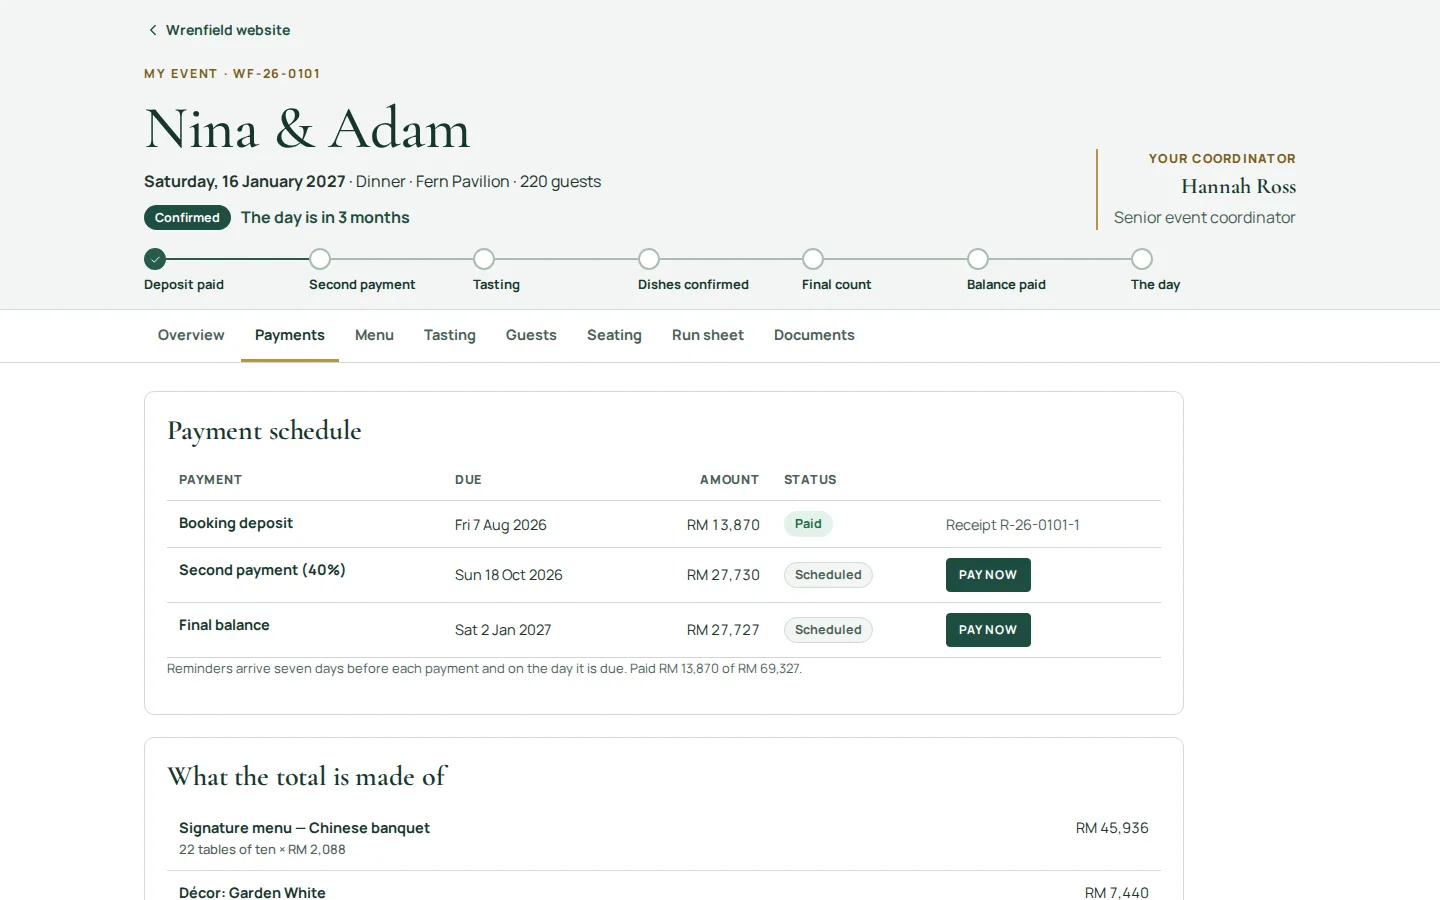This screenshot has width=1440, height=900.
Task: Click the event code WF-26-0101
Action: pos(277,74)
